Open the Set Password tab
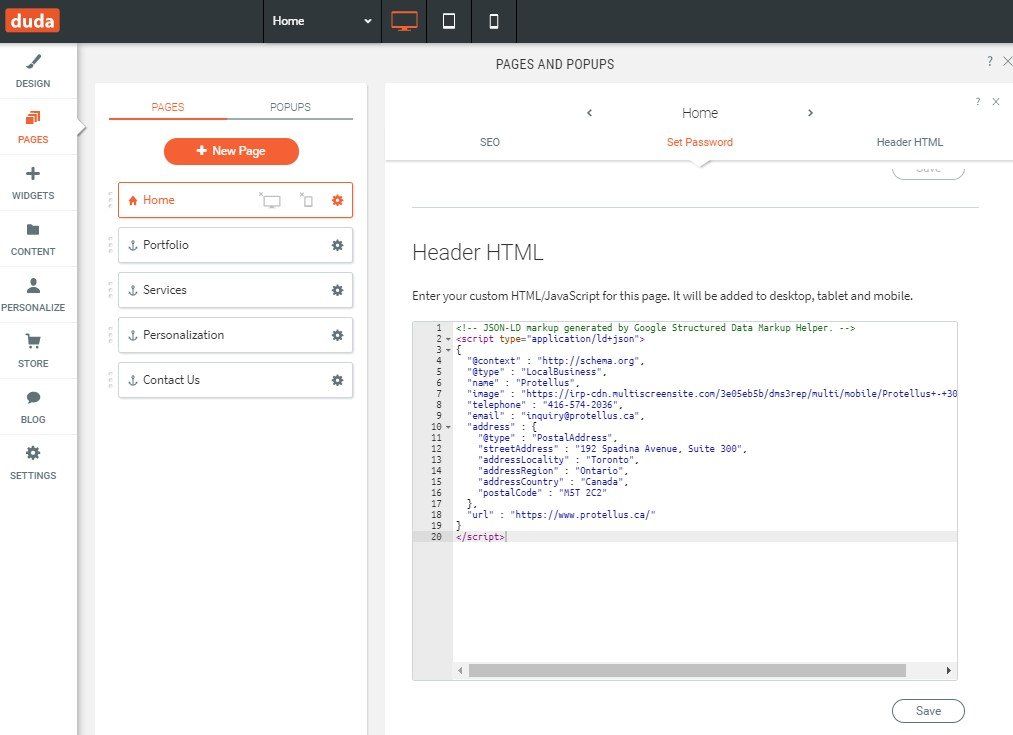Image resolution: width=1013 pixels, height=735 pixels. pos(700,142)
